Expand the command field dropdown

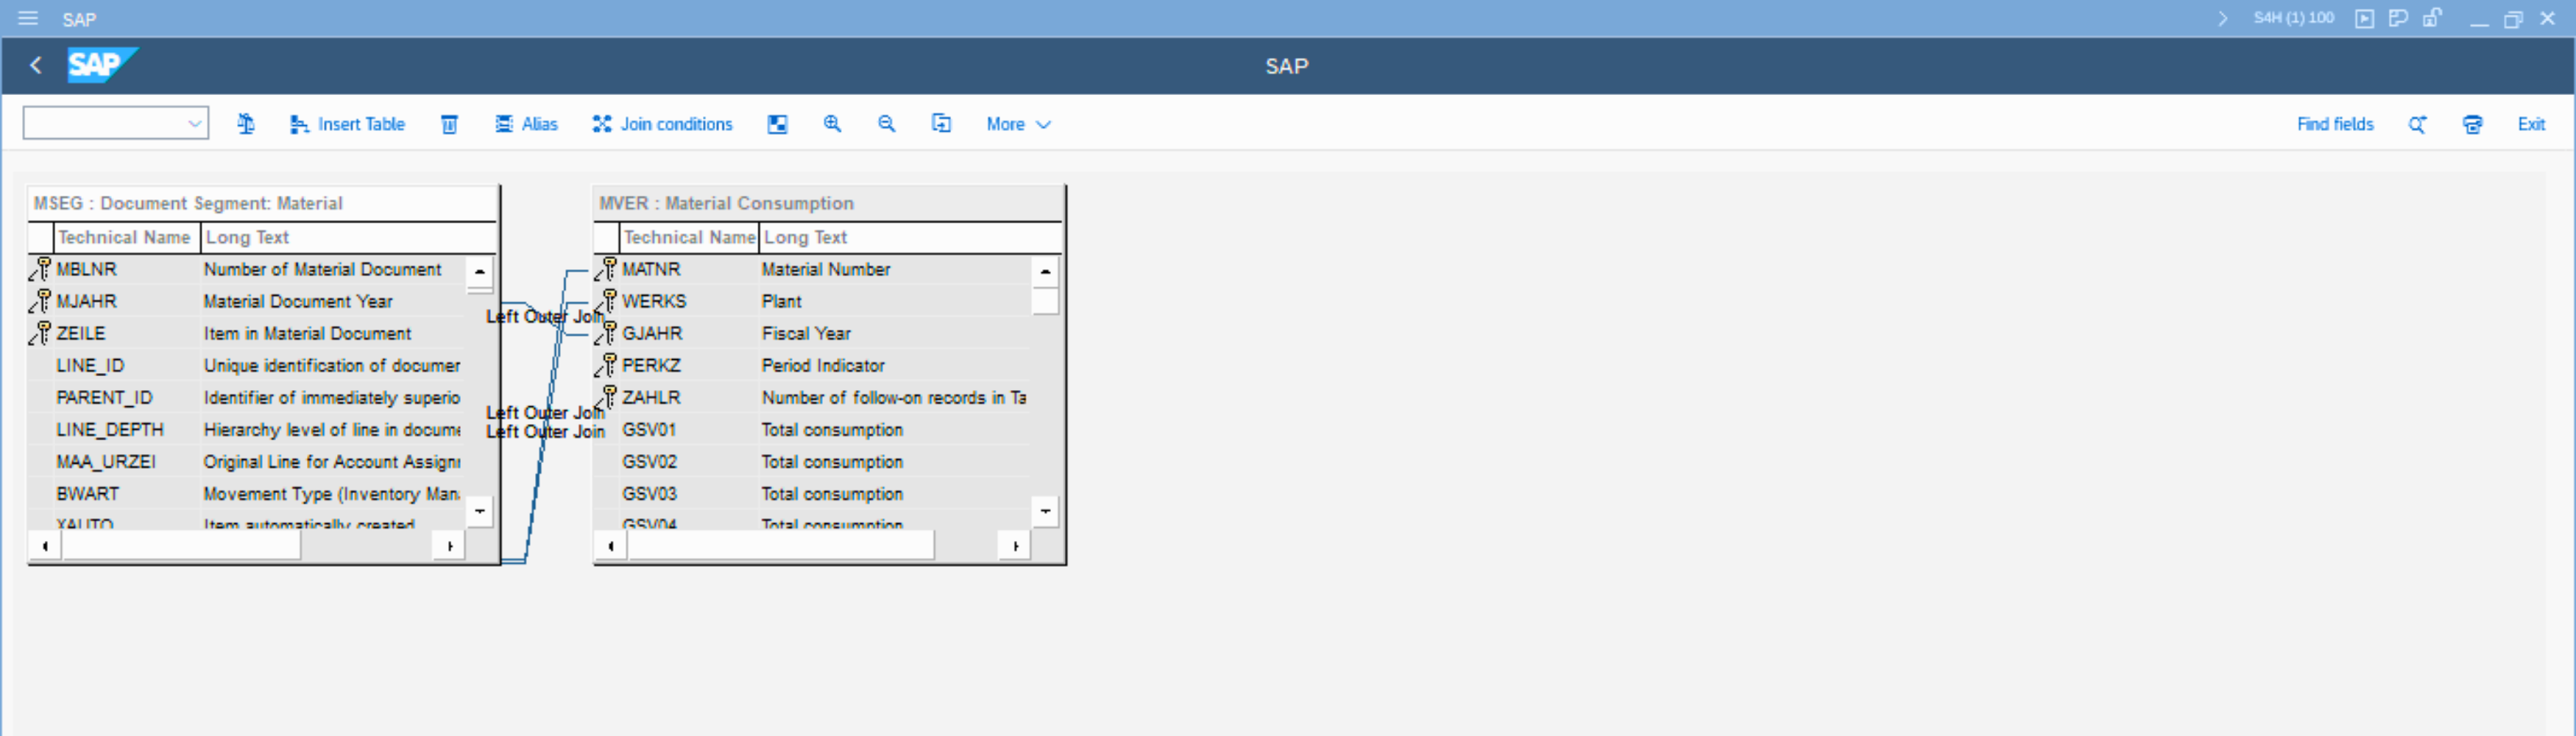[195, 124]
